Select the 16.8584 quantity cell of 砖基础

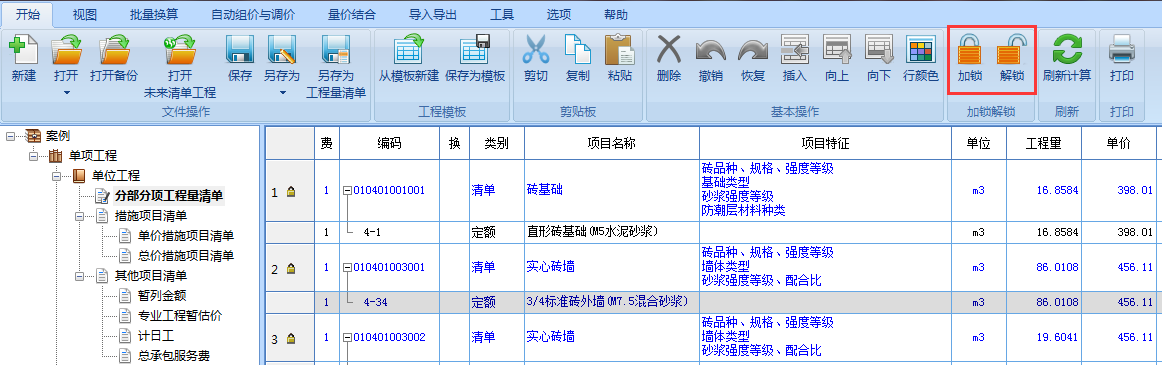point(1044,190)
